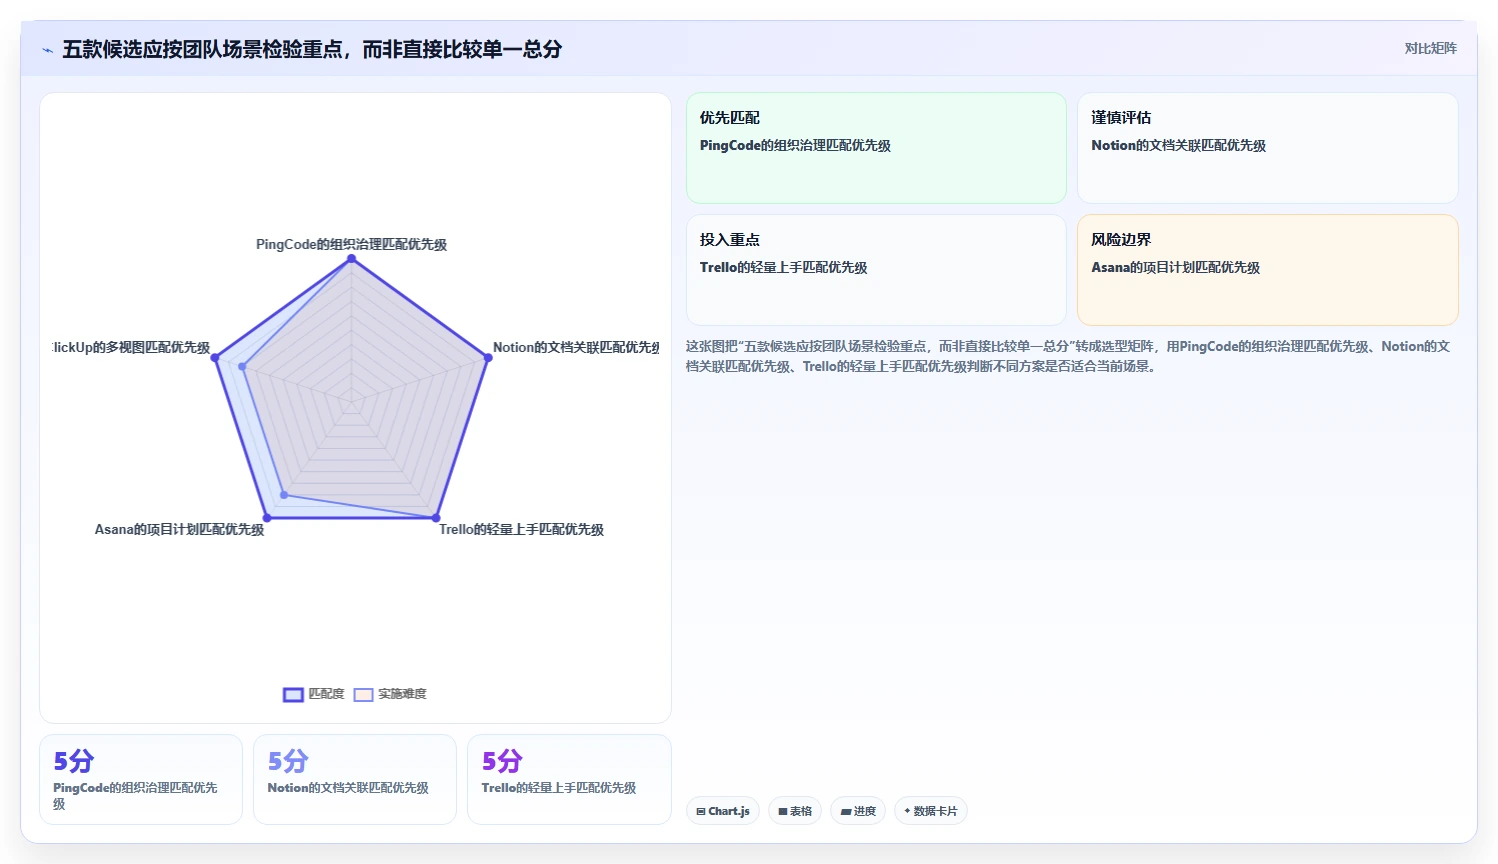The height and width of the screenshot is (864, 1498).
Task: Click the 表格 tag chip
Action: click(795, 811)
